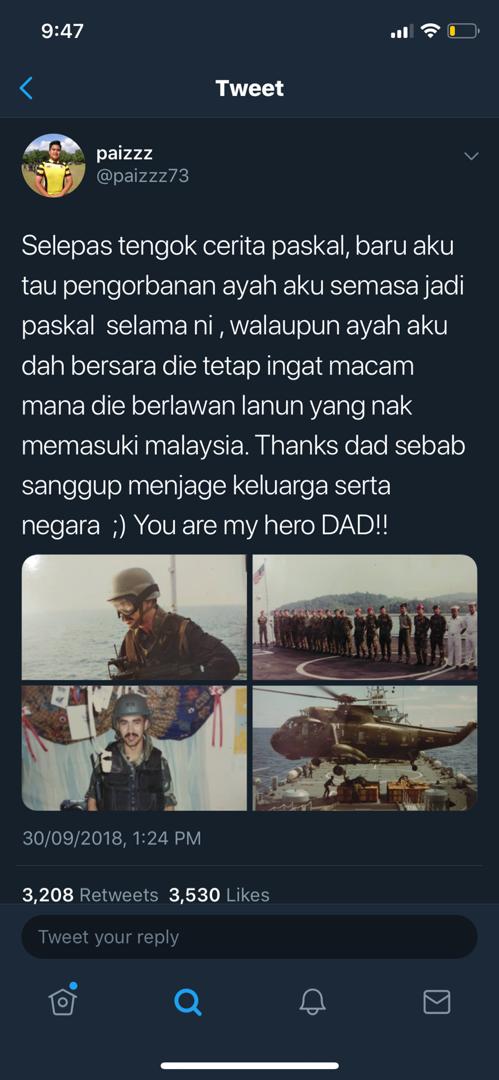This screenshot has height=1080, width=499.
Task: Open the Notifications bell tab
Action: [312, 1001]
